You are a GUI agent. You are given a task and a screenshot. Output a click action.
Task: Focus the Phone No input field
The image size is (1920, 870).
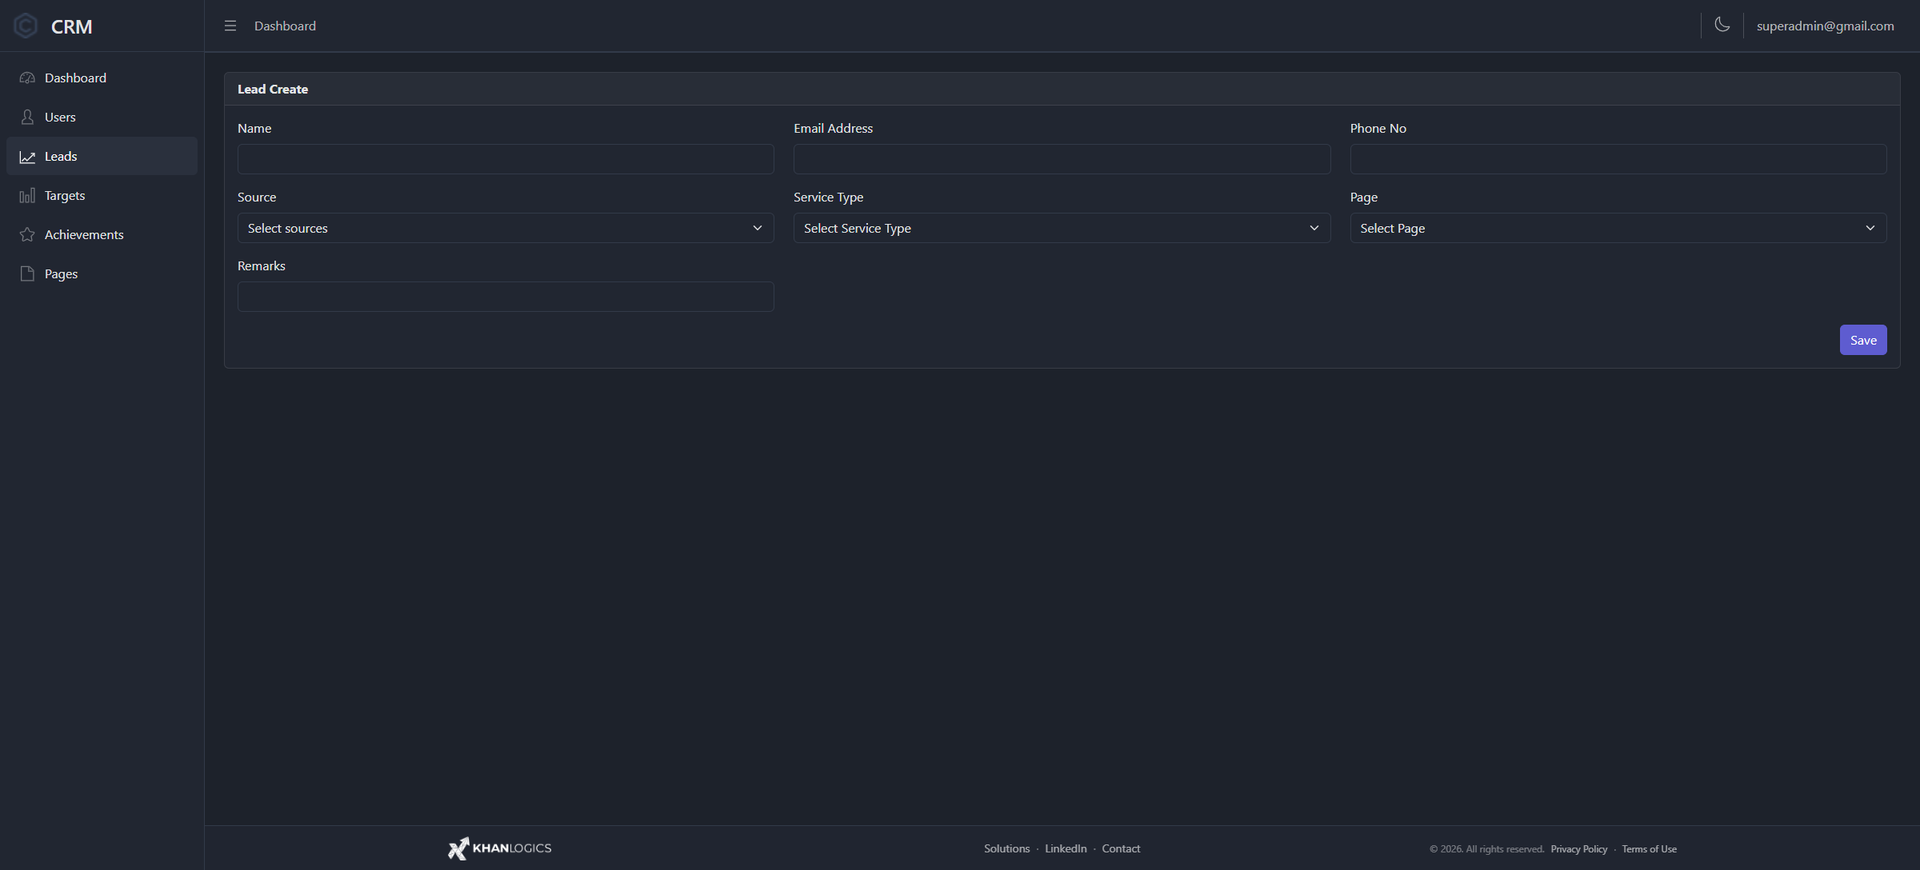[x=1618, y=159]
